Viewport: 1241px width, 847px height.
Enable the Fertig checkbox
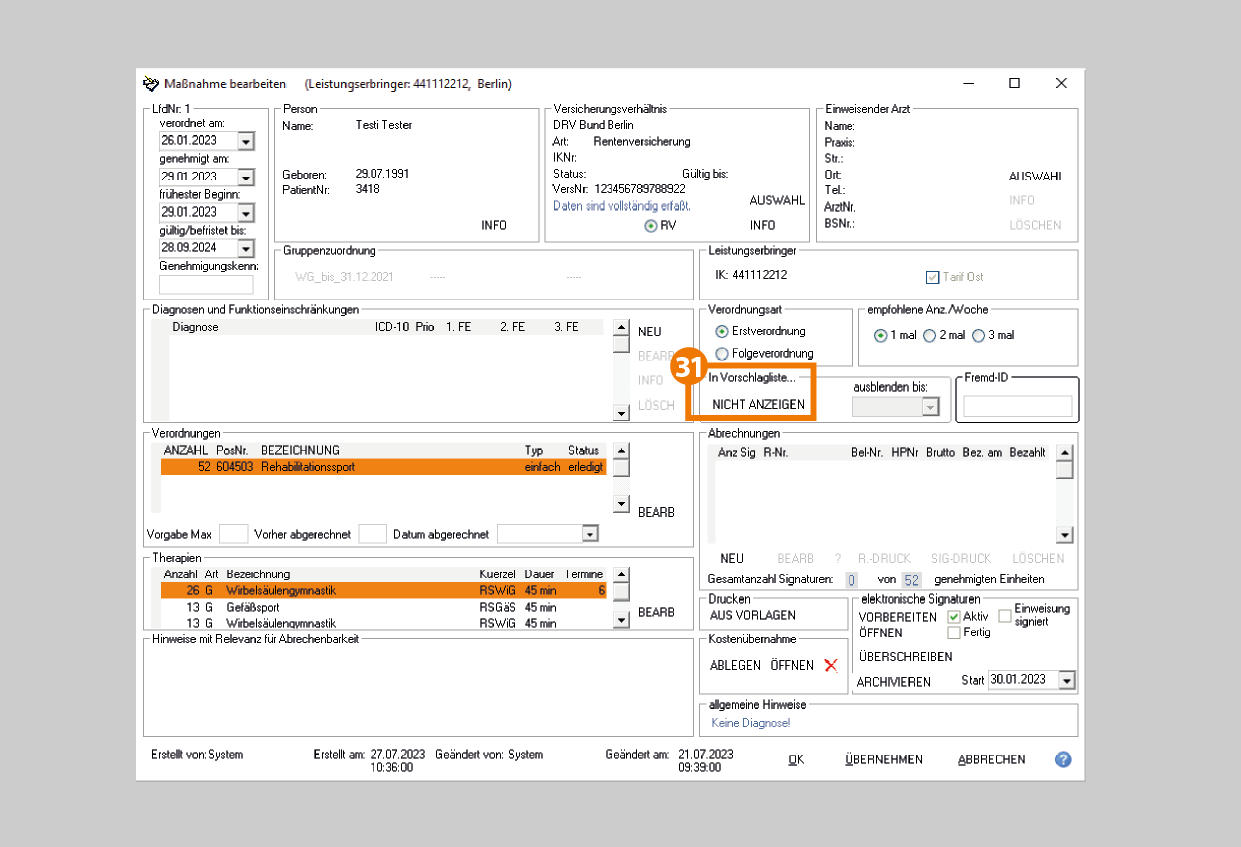coord(953,633)
